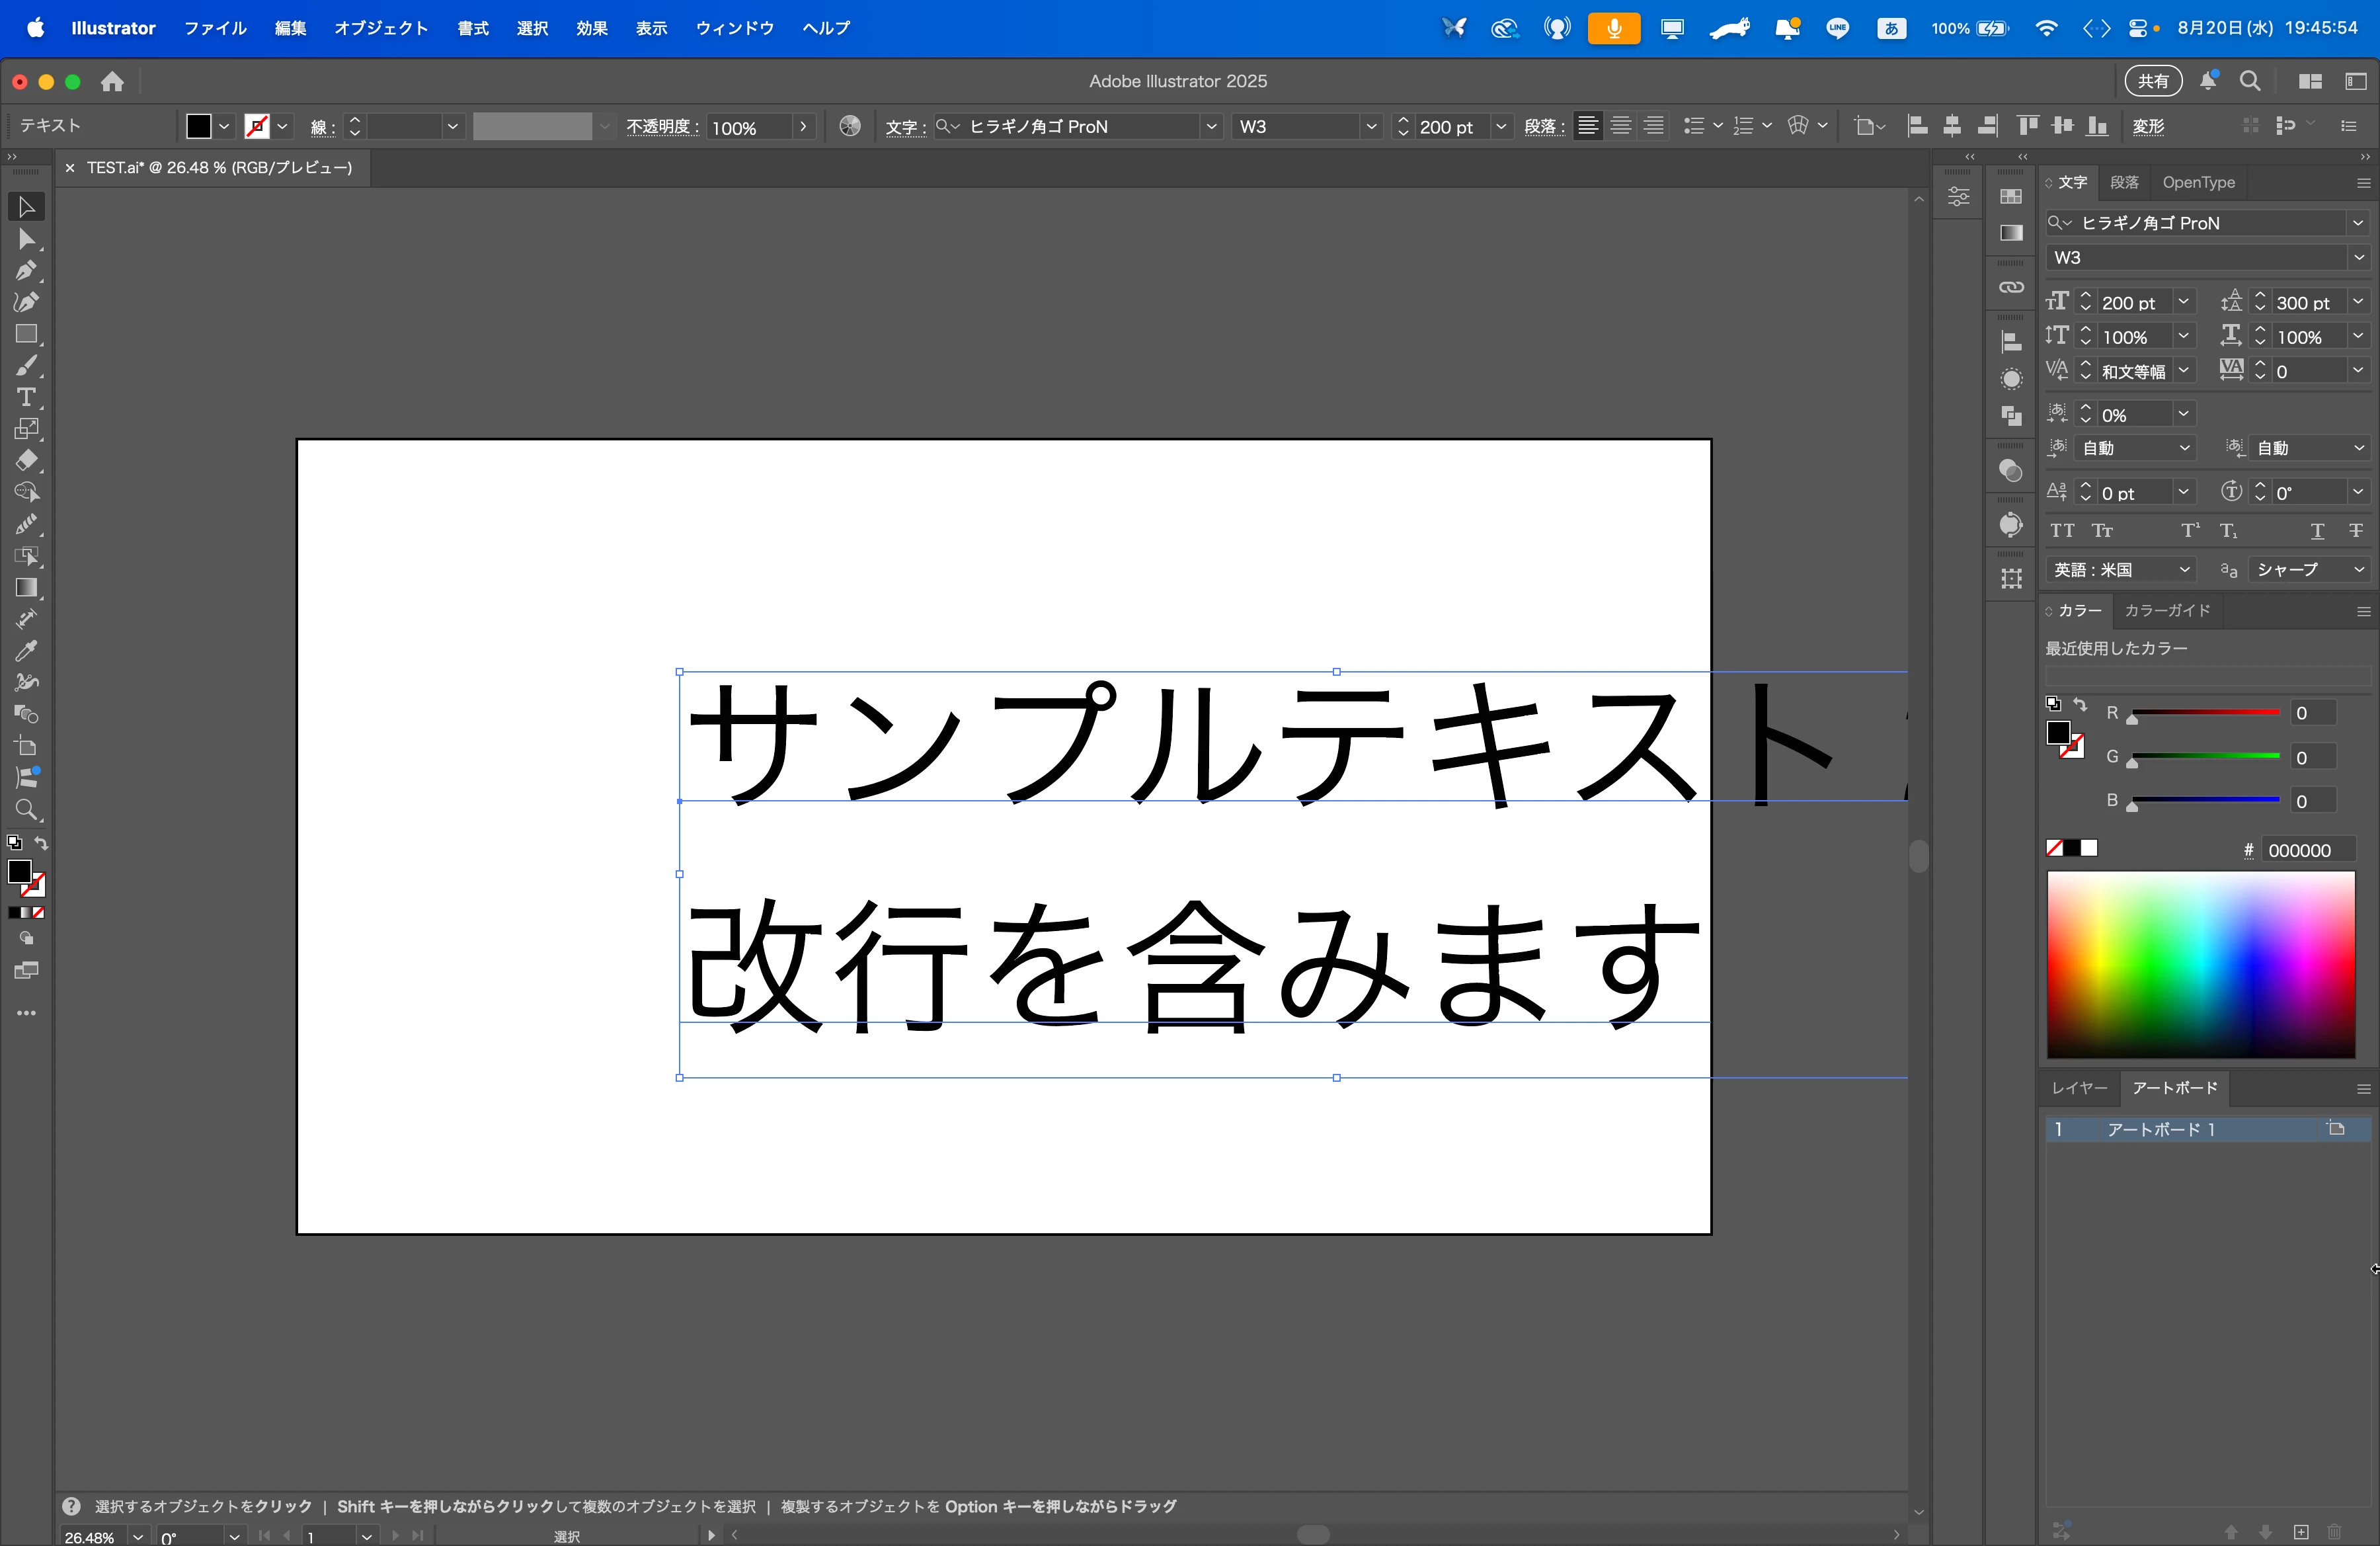Select the Eyedropper tool
The image size is (2380, 1546).
click(x=26, y=651)
